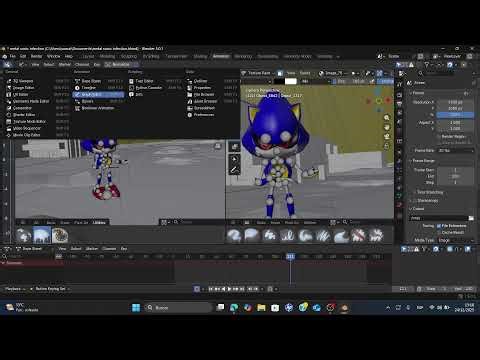480x360 pixels.
Task: Click the blue current frame marker
Action: (x=291, y=256)
